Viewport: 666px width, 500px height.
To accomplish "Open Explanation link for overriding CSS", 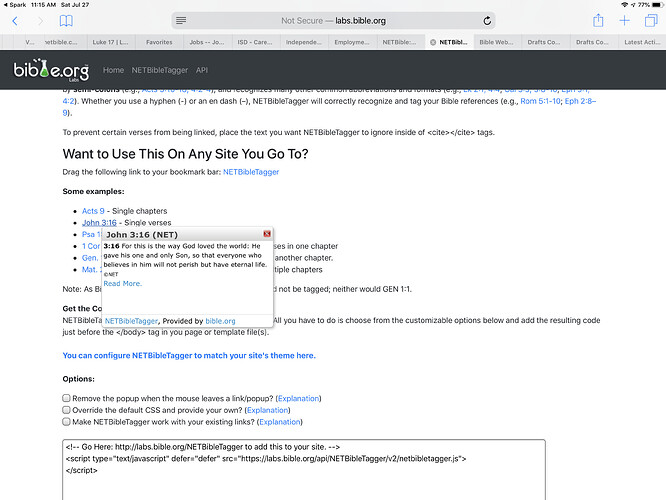I will 268,410.
